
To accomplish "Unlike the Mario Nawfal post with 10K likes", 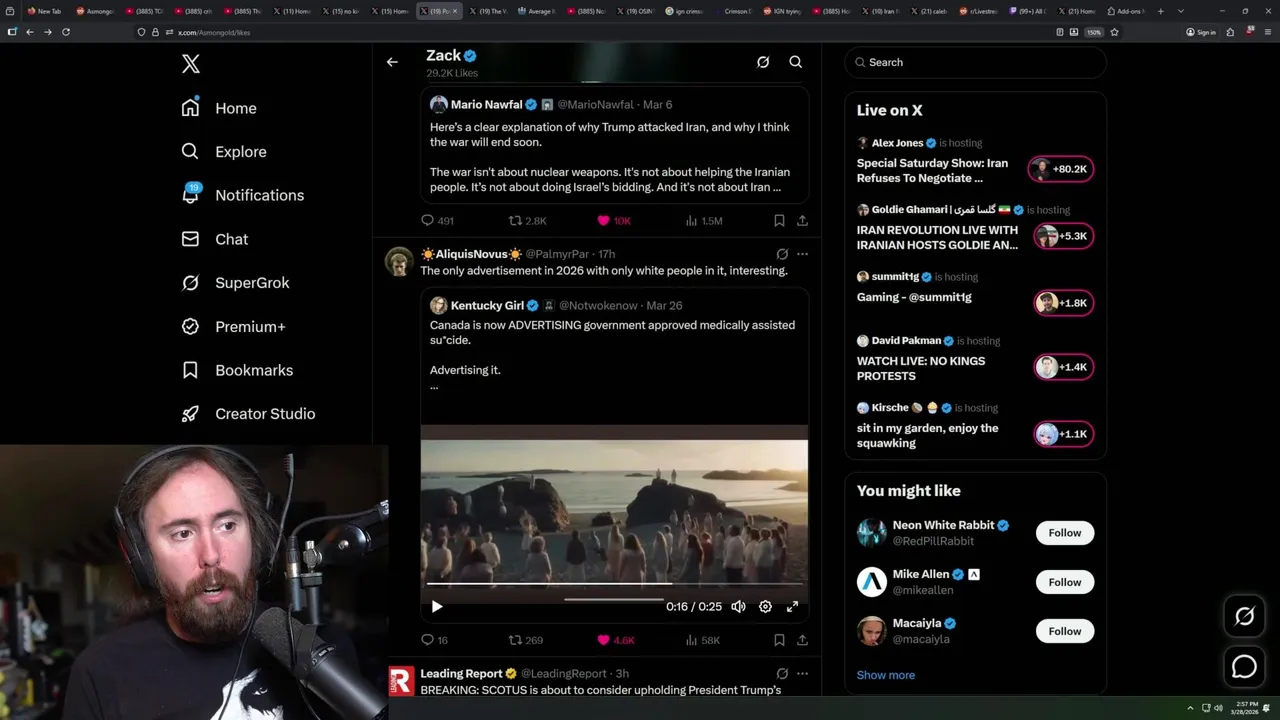I will tap(614, 220).
